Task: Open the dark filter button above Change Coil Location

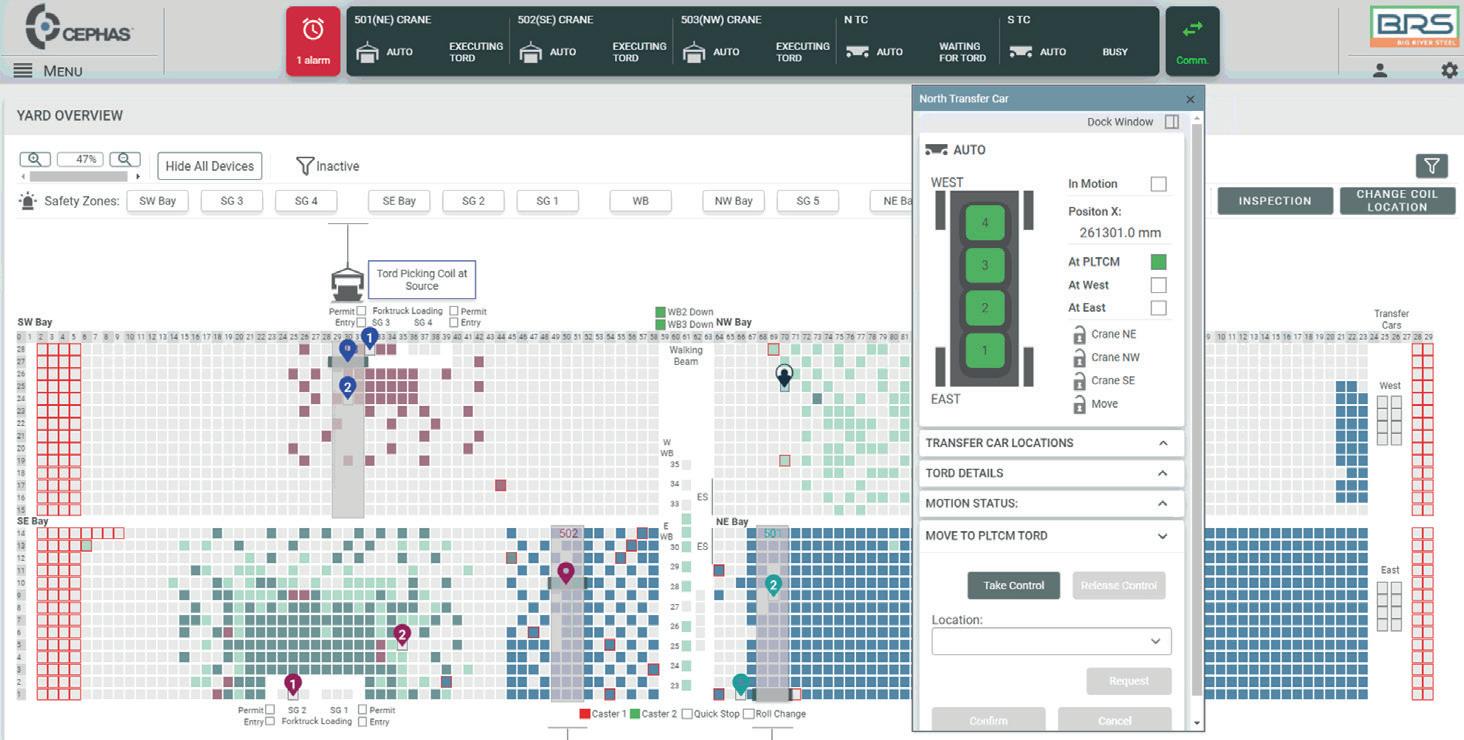Action: tap(1432, 166)
